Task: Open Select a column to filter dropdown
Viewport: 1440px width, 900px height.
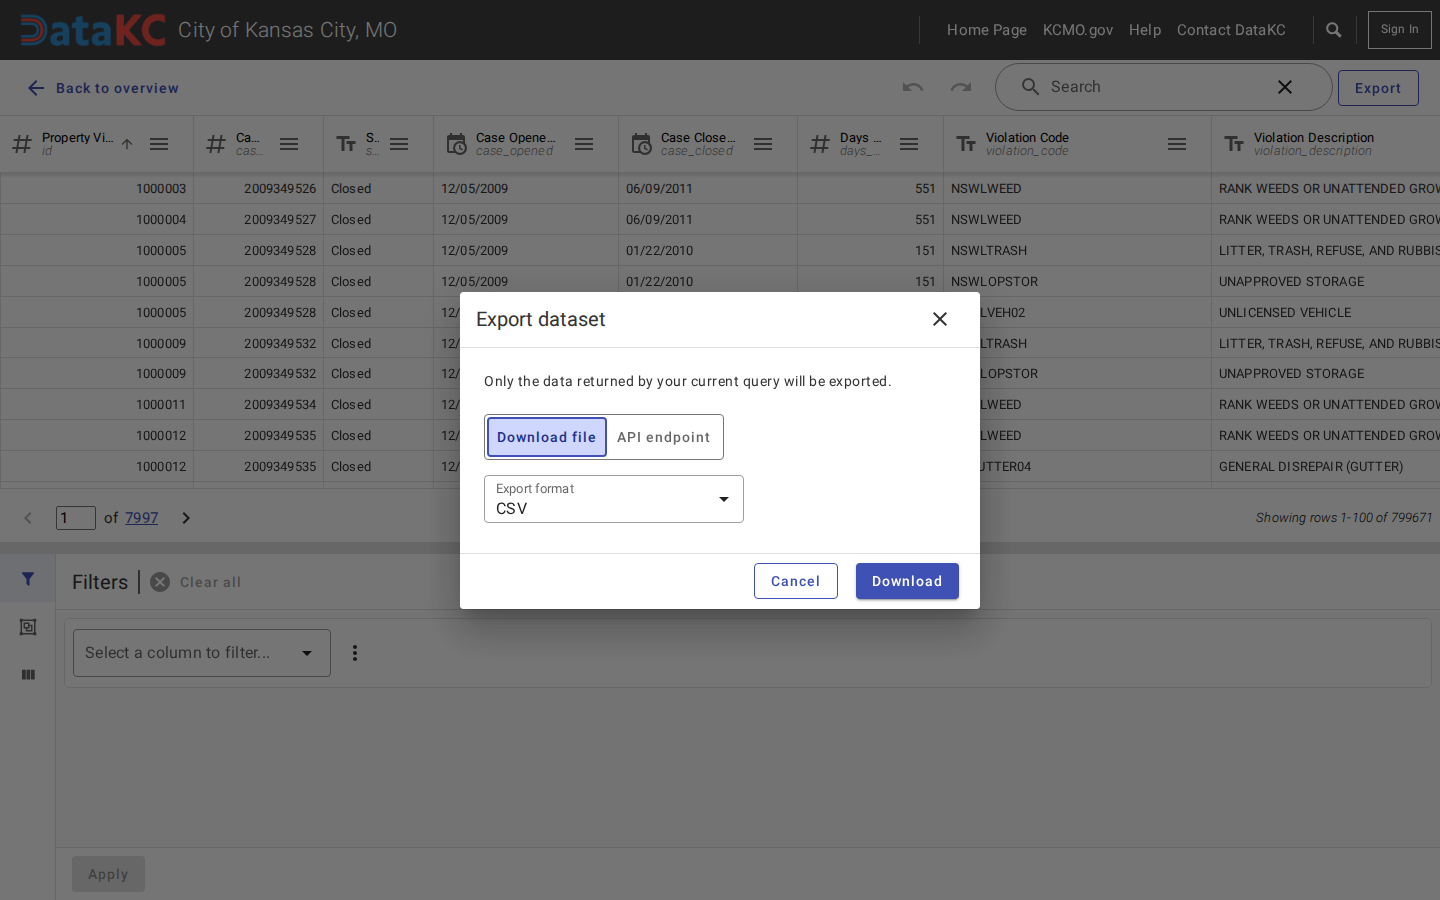Action: click(202, 653)
